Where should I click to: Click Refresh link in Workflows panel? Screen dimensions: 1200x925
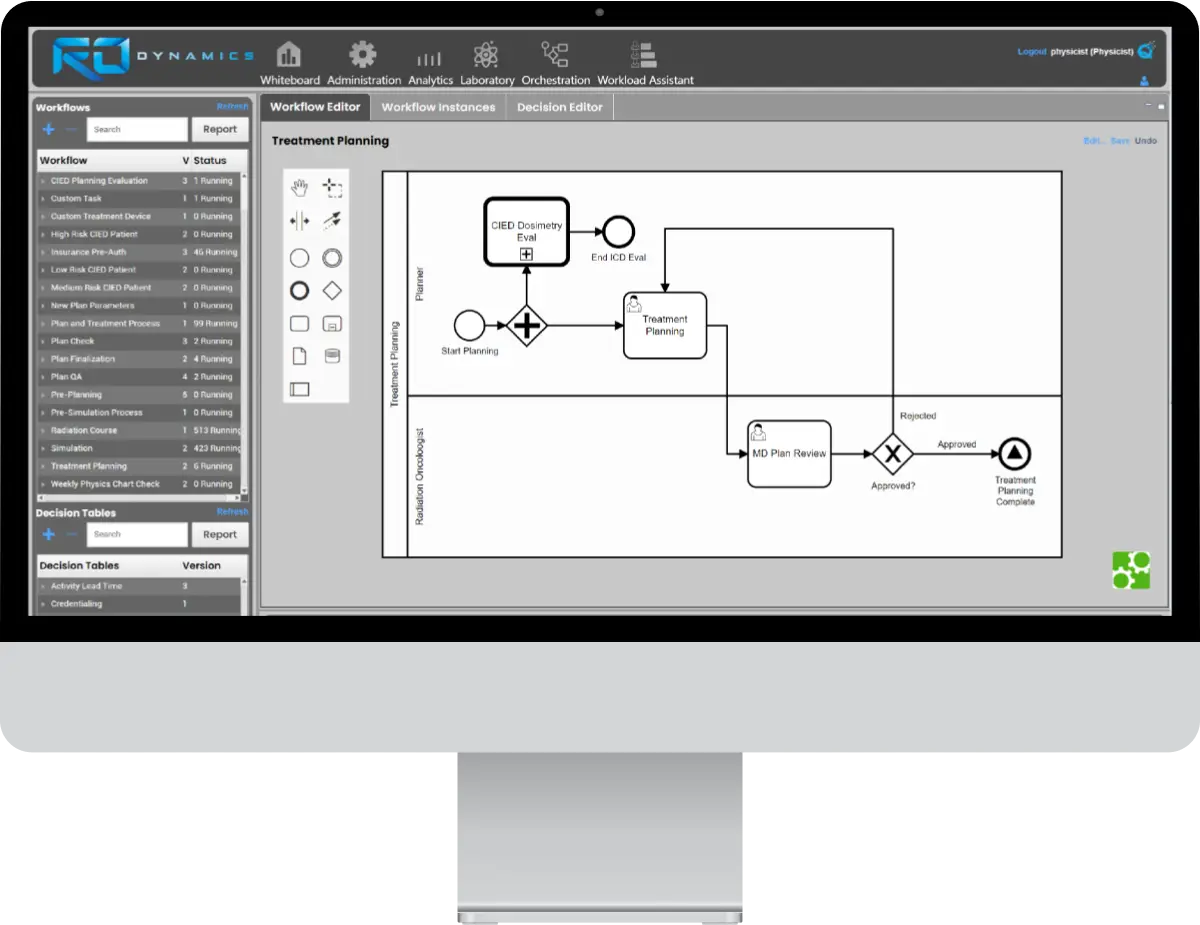pyautogui.click(x=232, y=107)
